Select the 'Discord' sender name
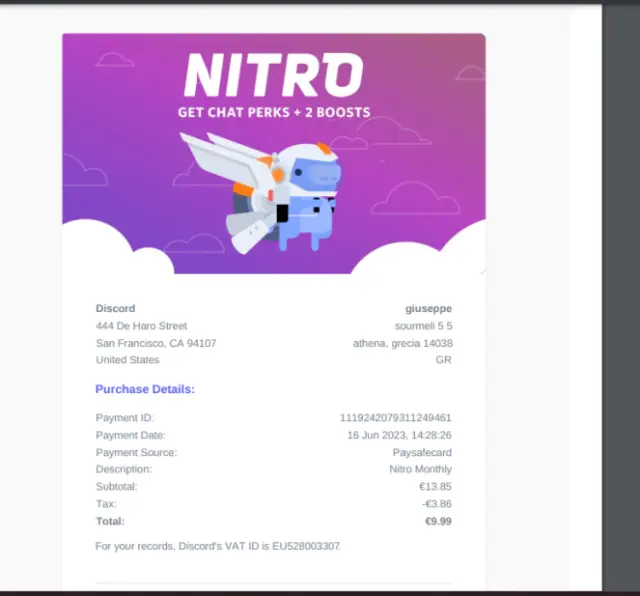The image size is (640, 596). pos(116,308)
